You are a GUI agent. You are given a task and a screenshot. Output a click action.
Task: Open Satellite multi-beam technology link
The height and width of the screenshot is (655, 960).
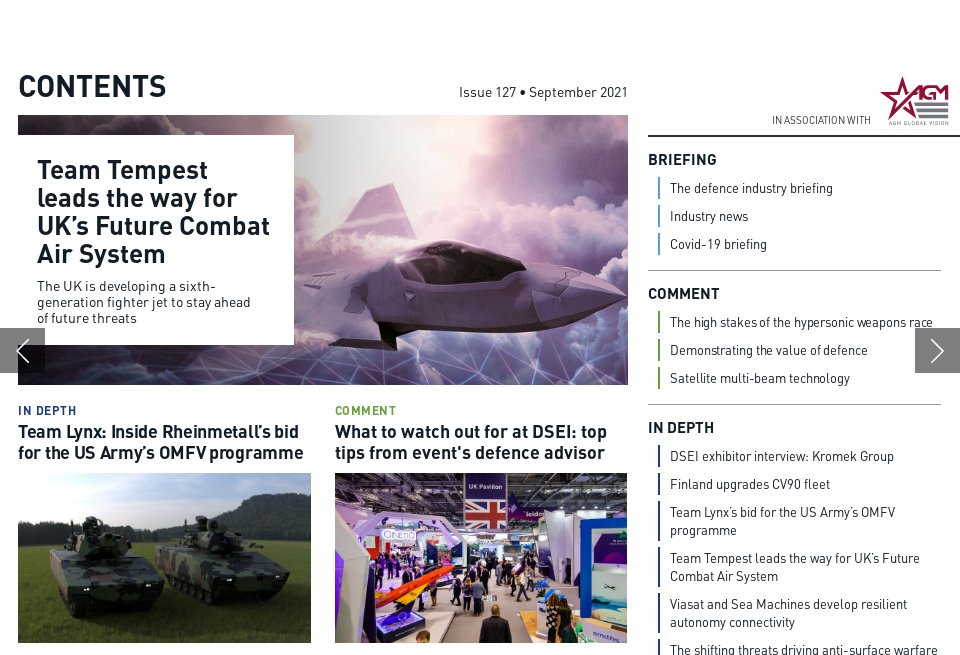click(x=759, y=378)
